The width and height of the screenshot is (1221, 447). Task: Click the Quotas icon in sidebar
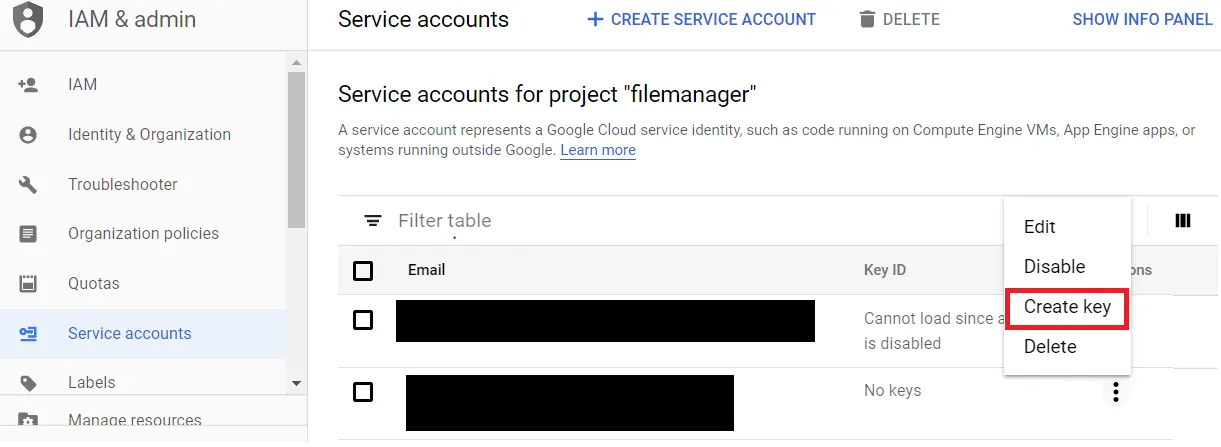tap(28, 283)
